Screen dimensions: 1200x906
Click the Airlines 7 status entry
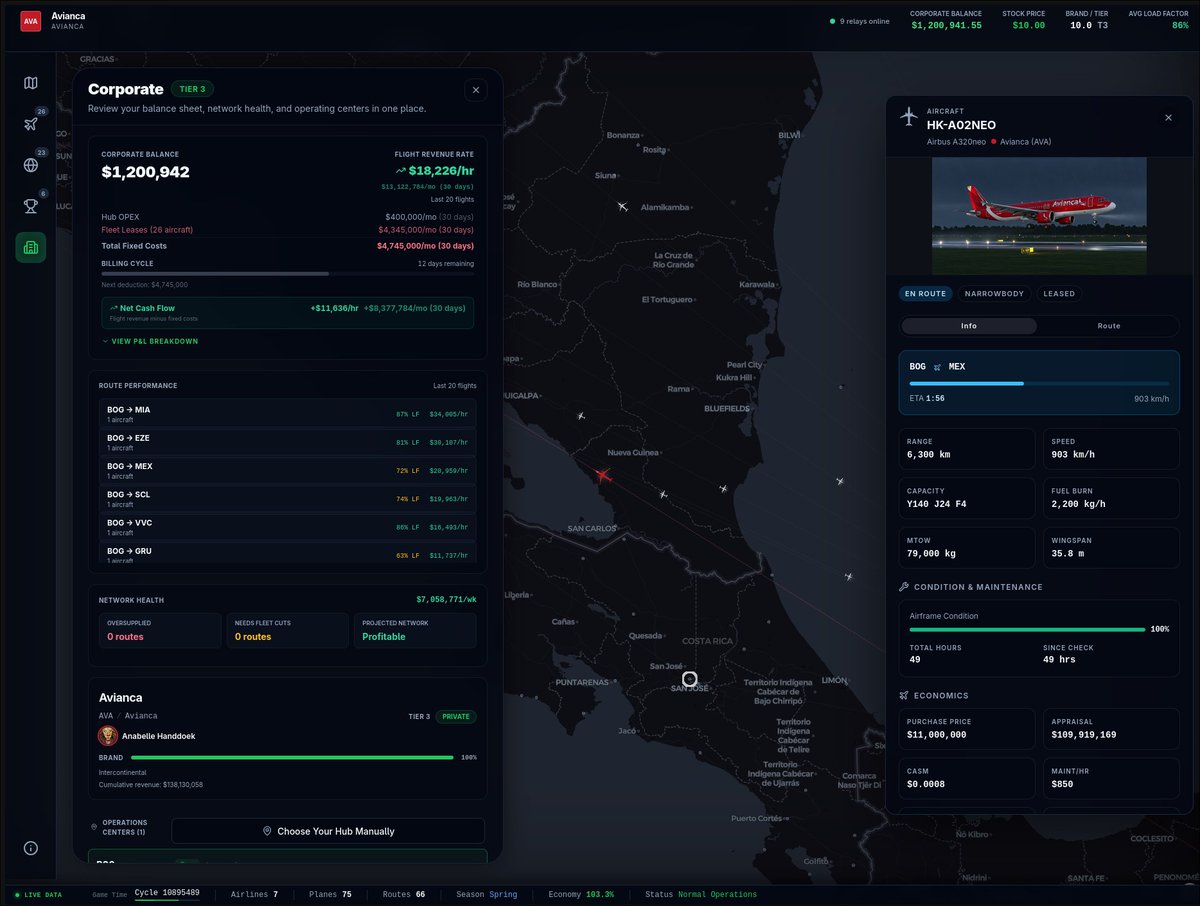255,894
